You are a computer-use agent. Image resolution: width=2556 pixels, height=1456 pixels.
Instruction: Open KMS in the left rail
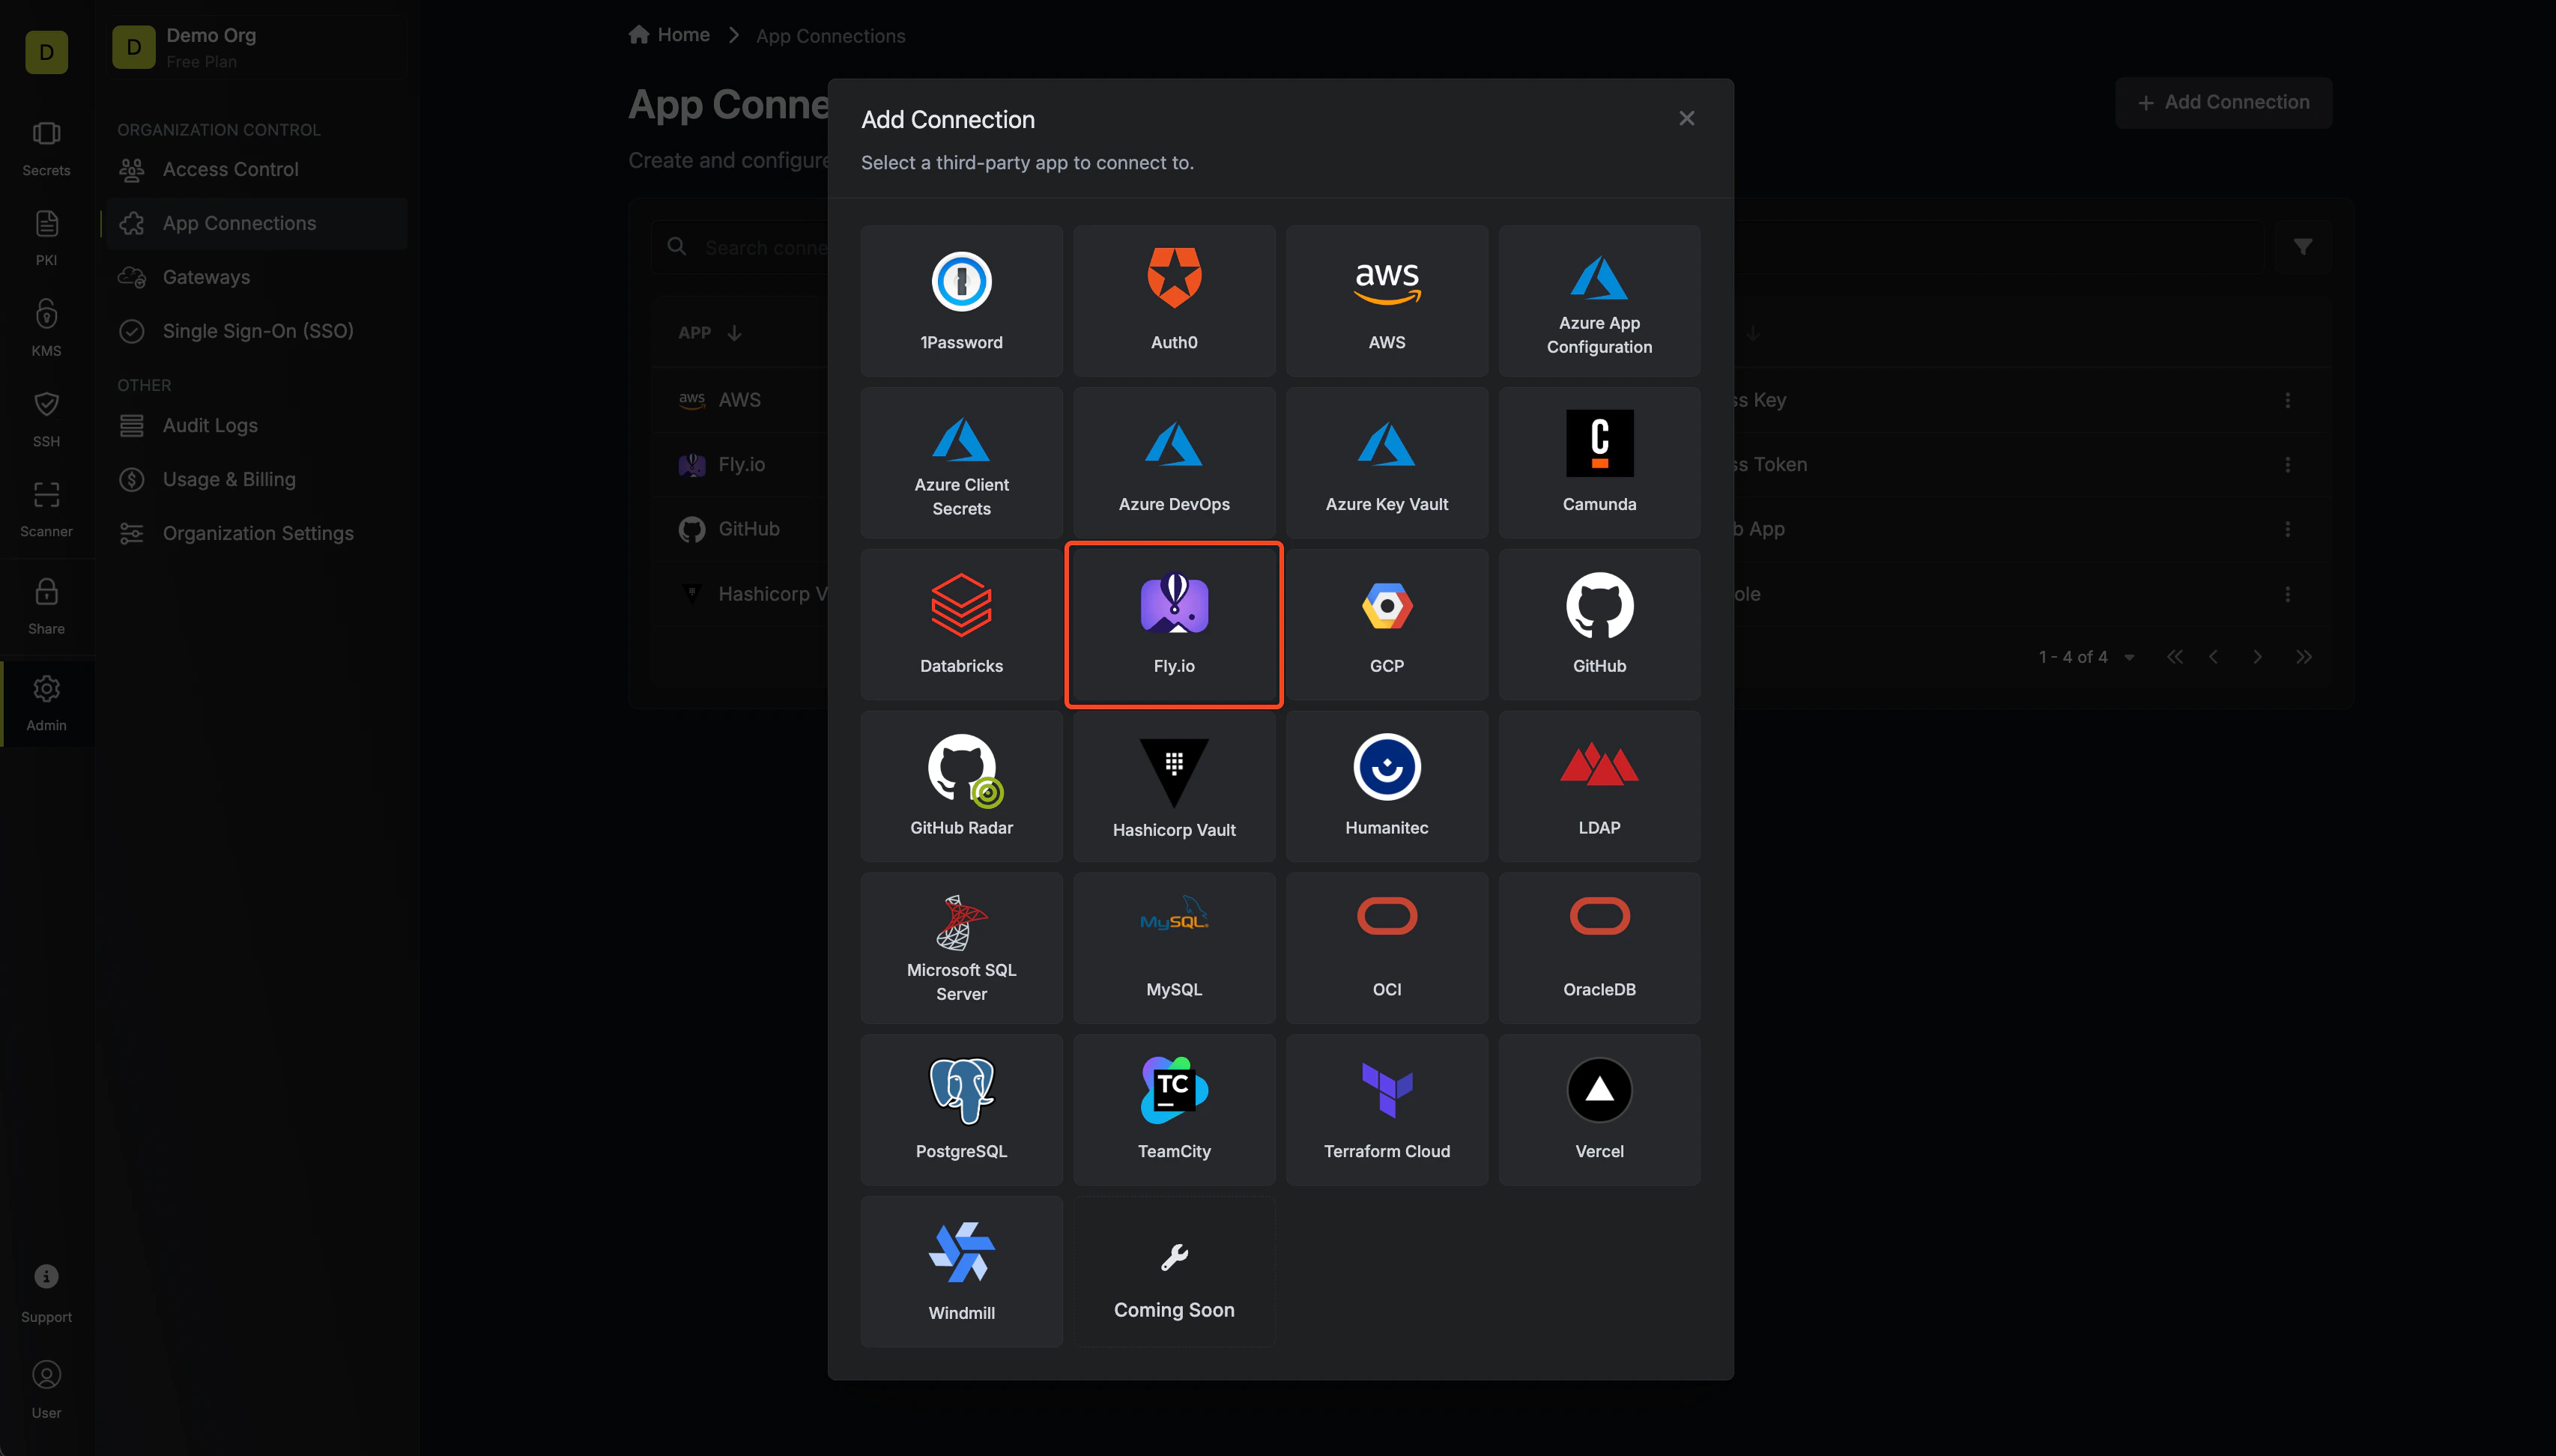[x=46, y=329]
